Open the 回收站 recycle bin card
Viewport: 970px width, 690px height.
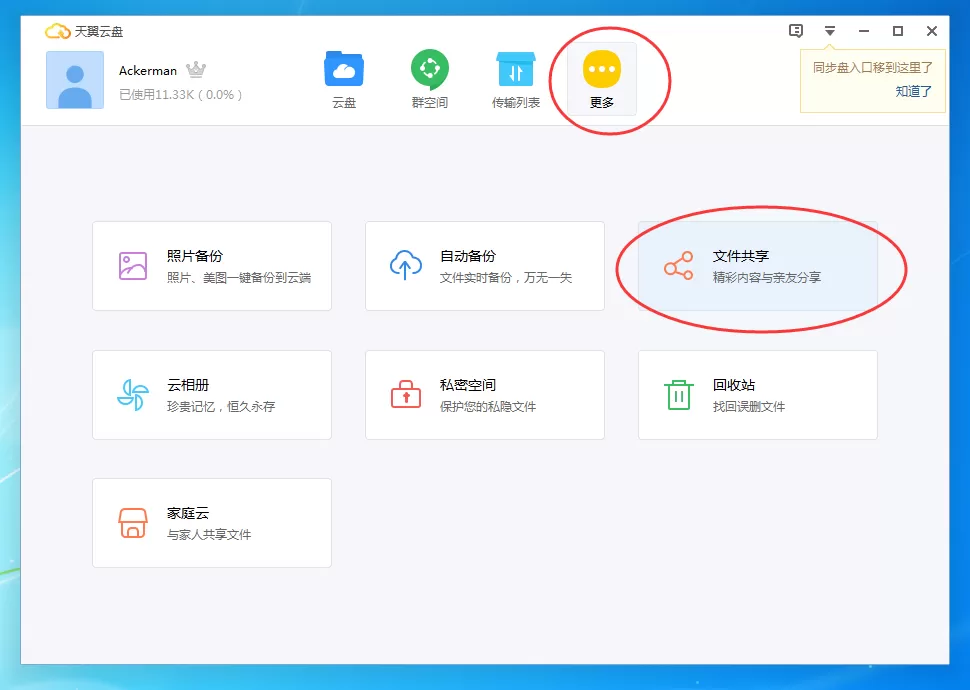[x=758, y=395]
